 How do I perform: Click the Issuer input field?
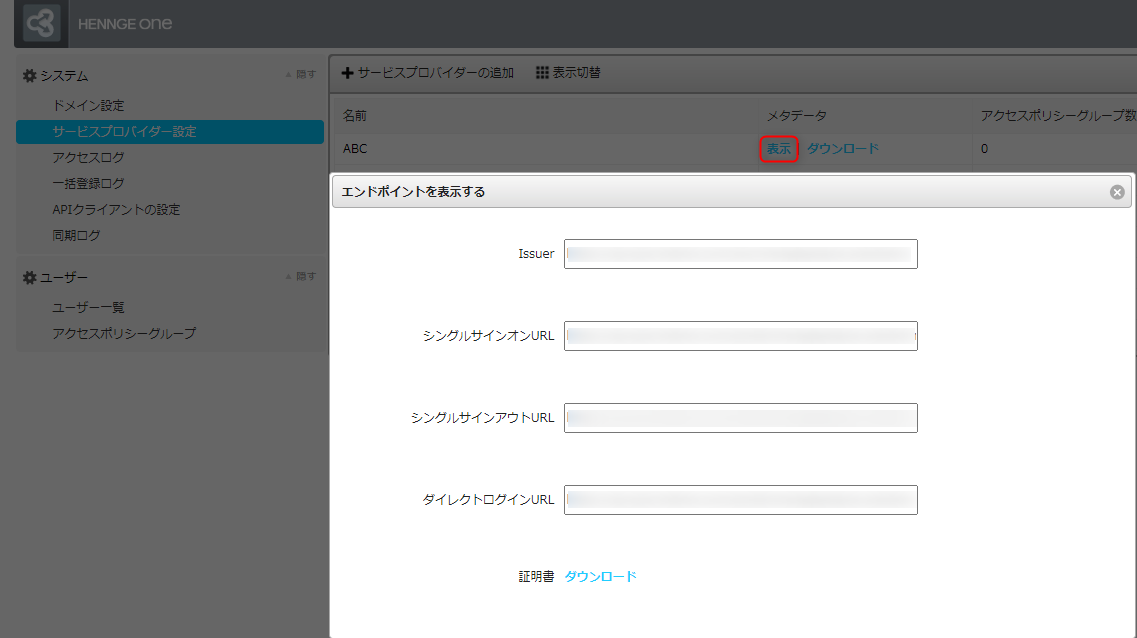[x=740, y=254]
